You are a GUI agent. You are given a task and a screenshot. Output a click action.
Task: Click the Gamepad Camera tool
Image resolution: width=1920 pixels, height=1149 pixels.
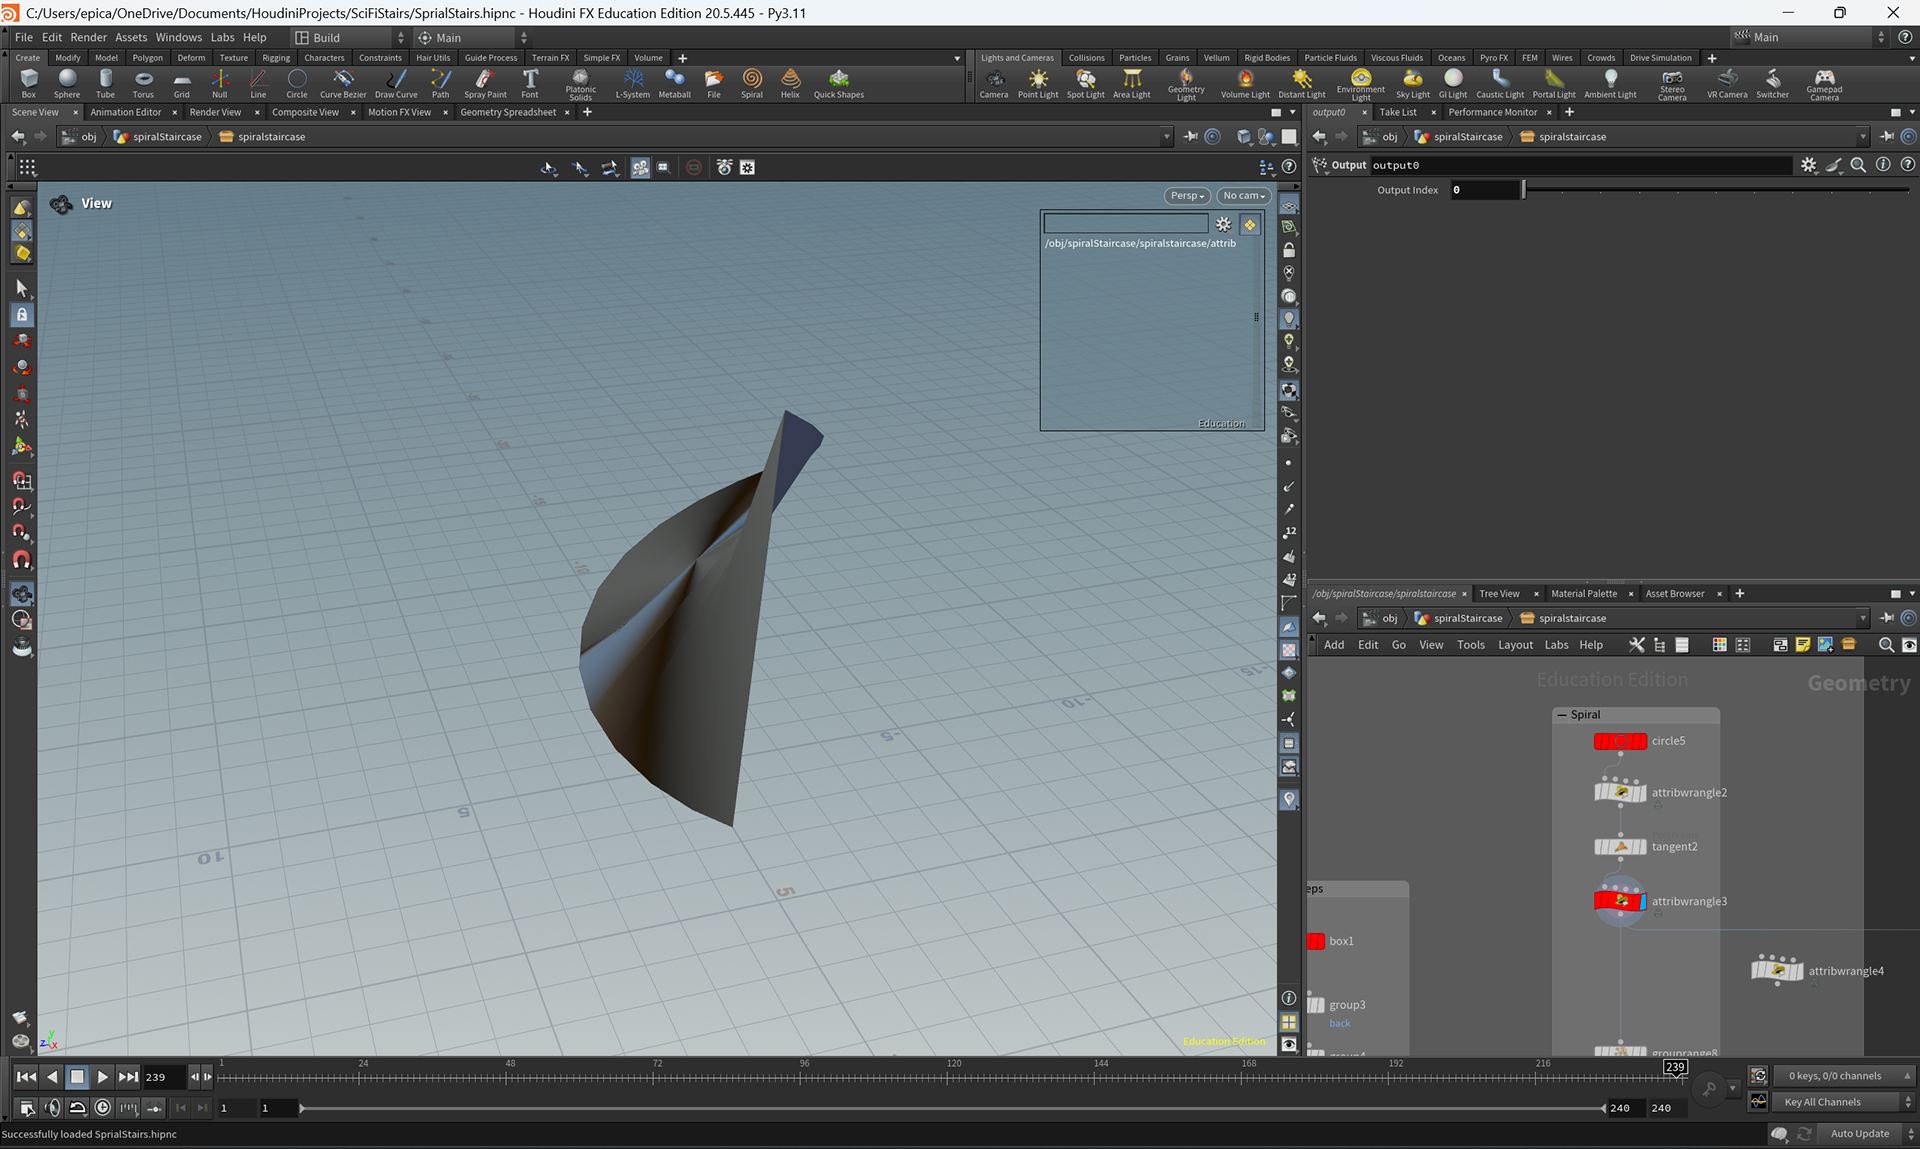click(1824, 84)
